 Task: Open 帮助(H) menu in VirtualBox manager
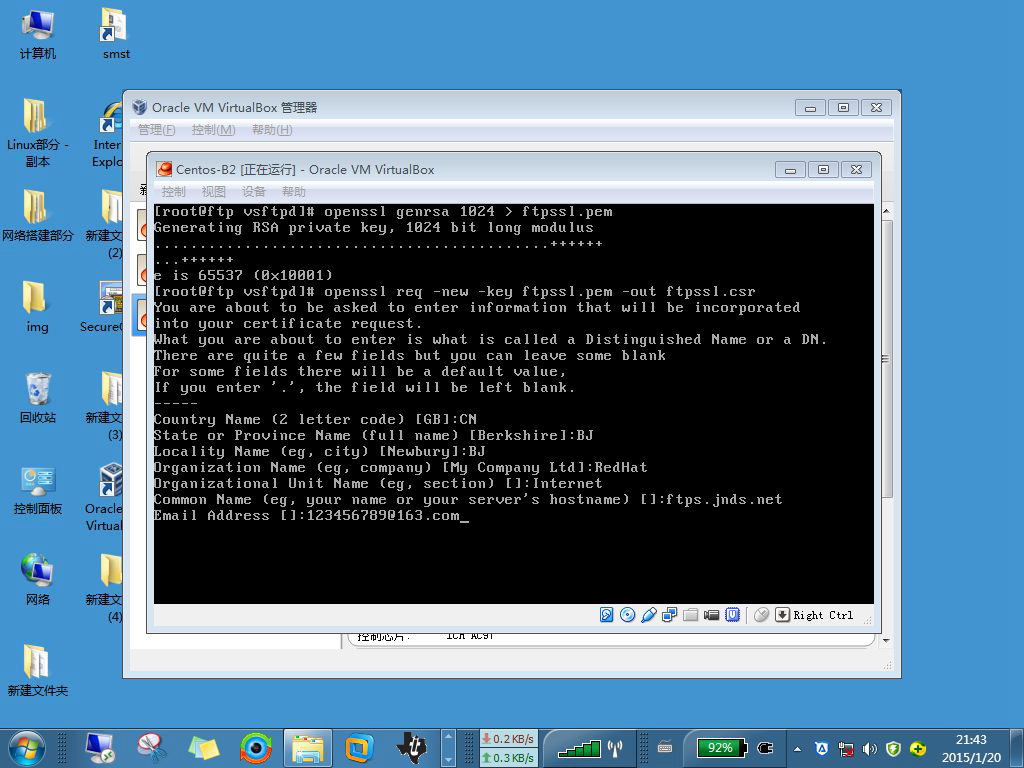click(272, 130)
